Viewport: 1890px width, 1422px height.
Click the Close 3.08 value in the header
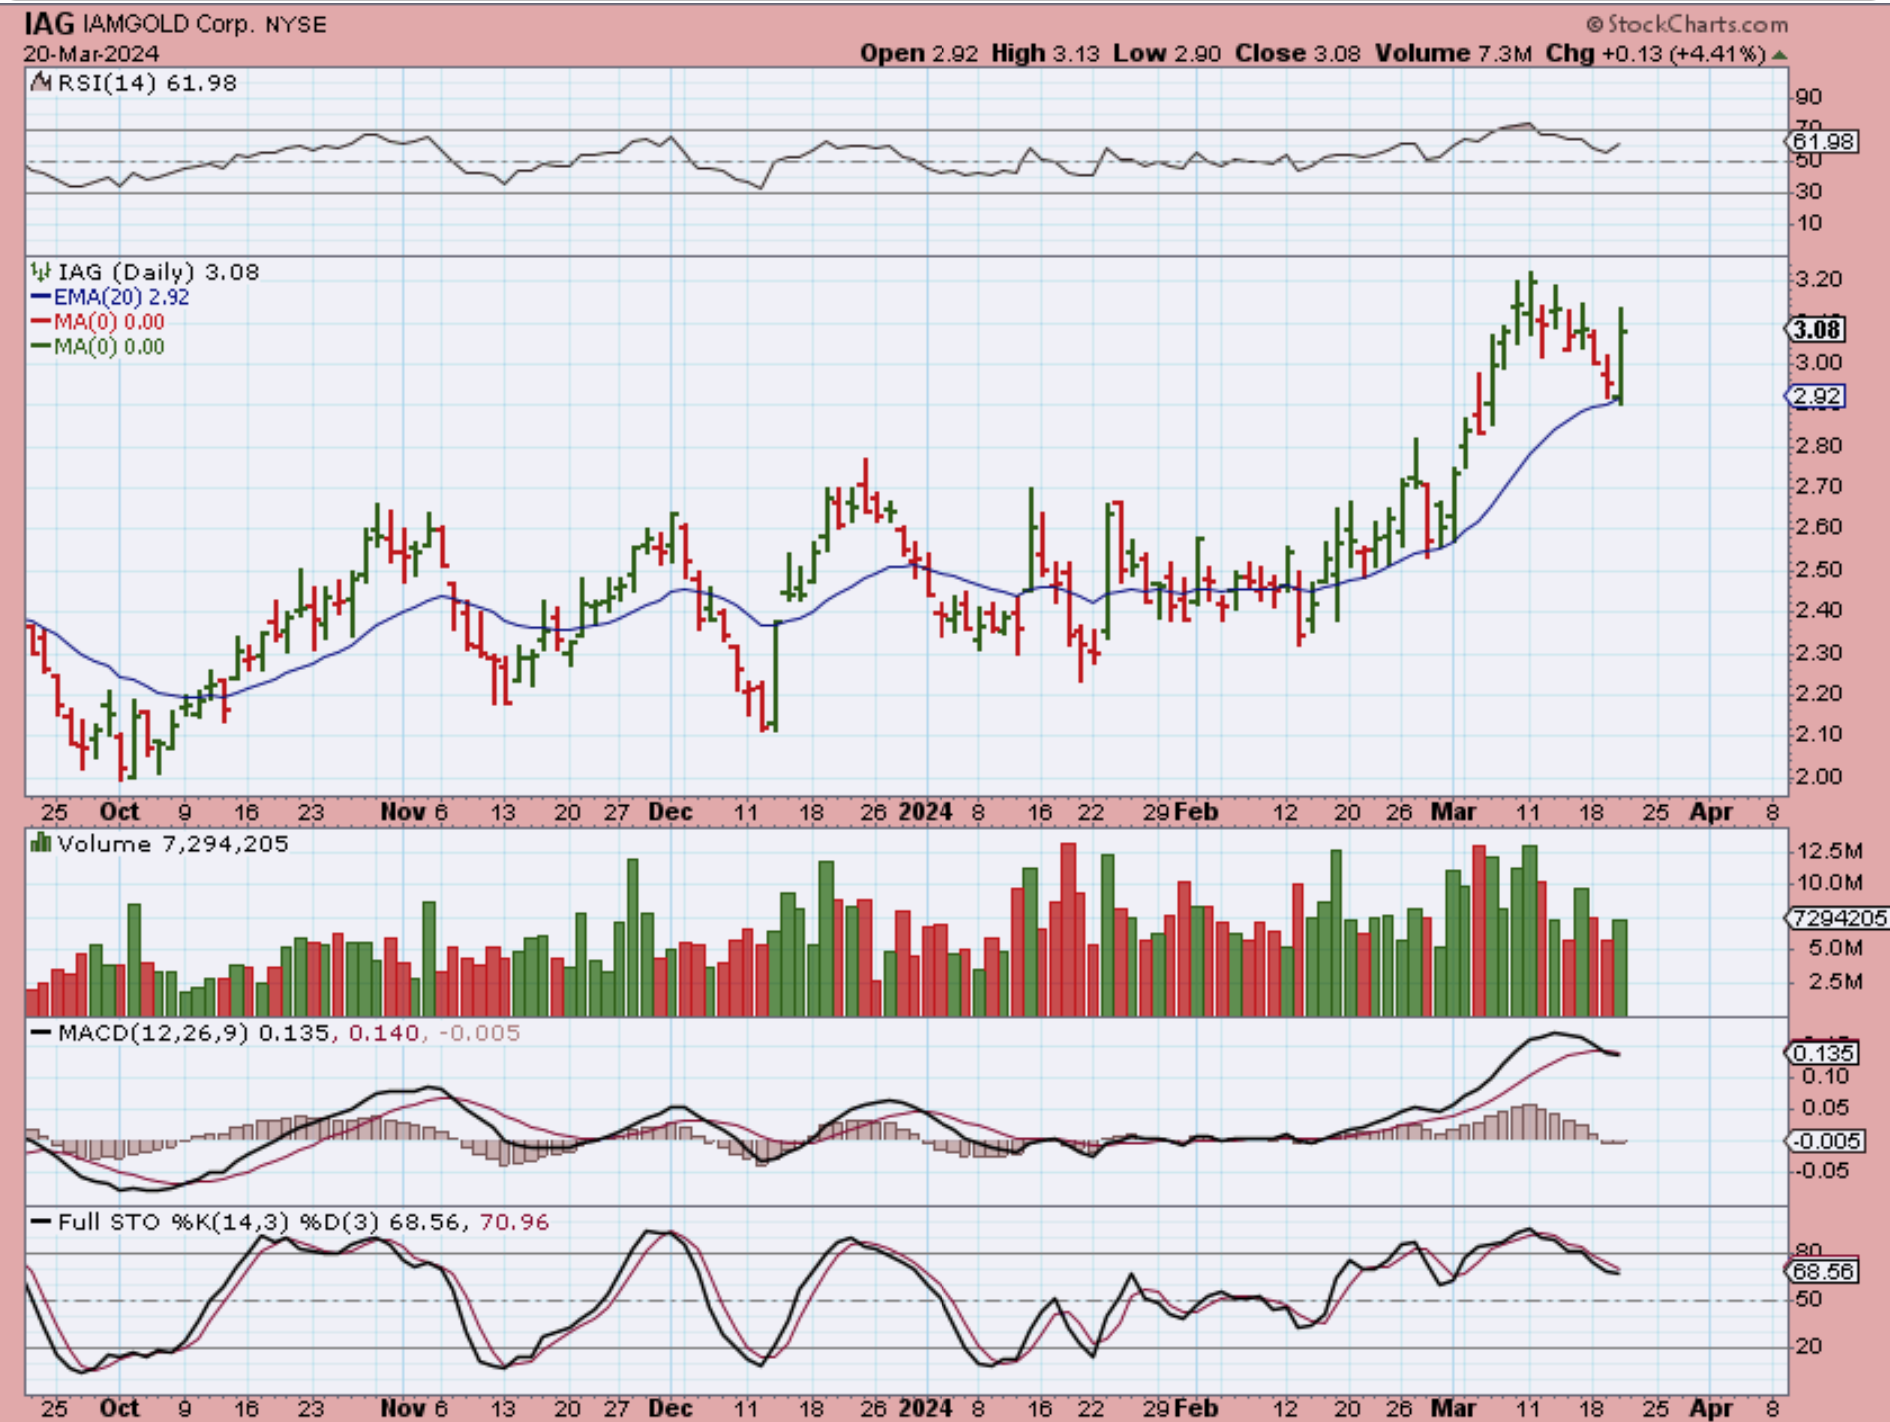[x=1298, y=54]
